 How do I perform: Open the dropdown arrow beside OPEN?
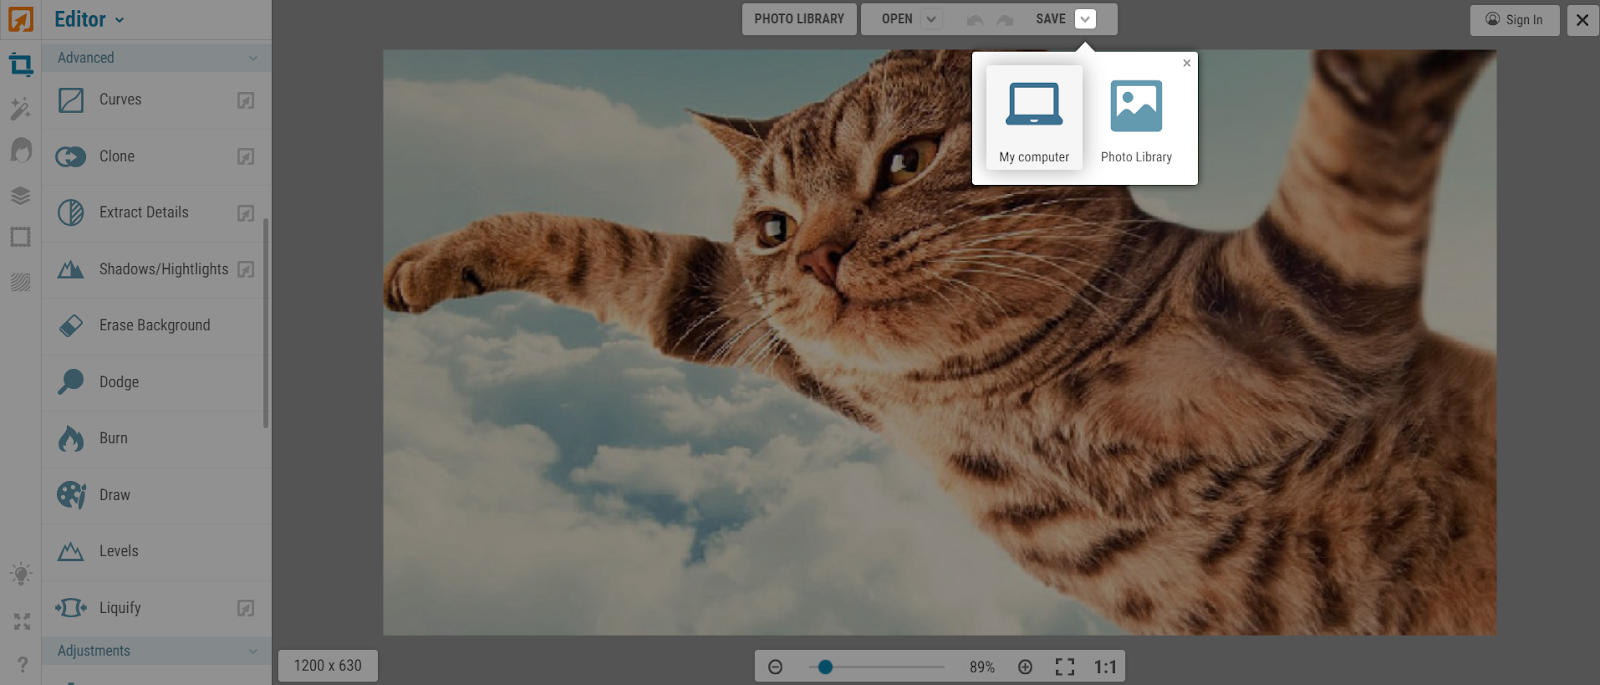click(x=931, y=19)
